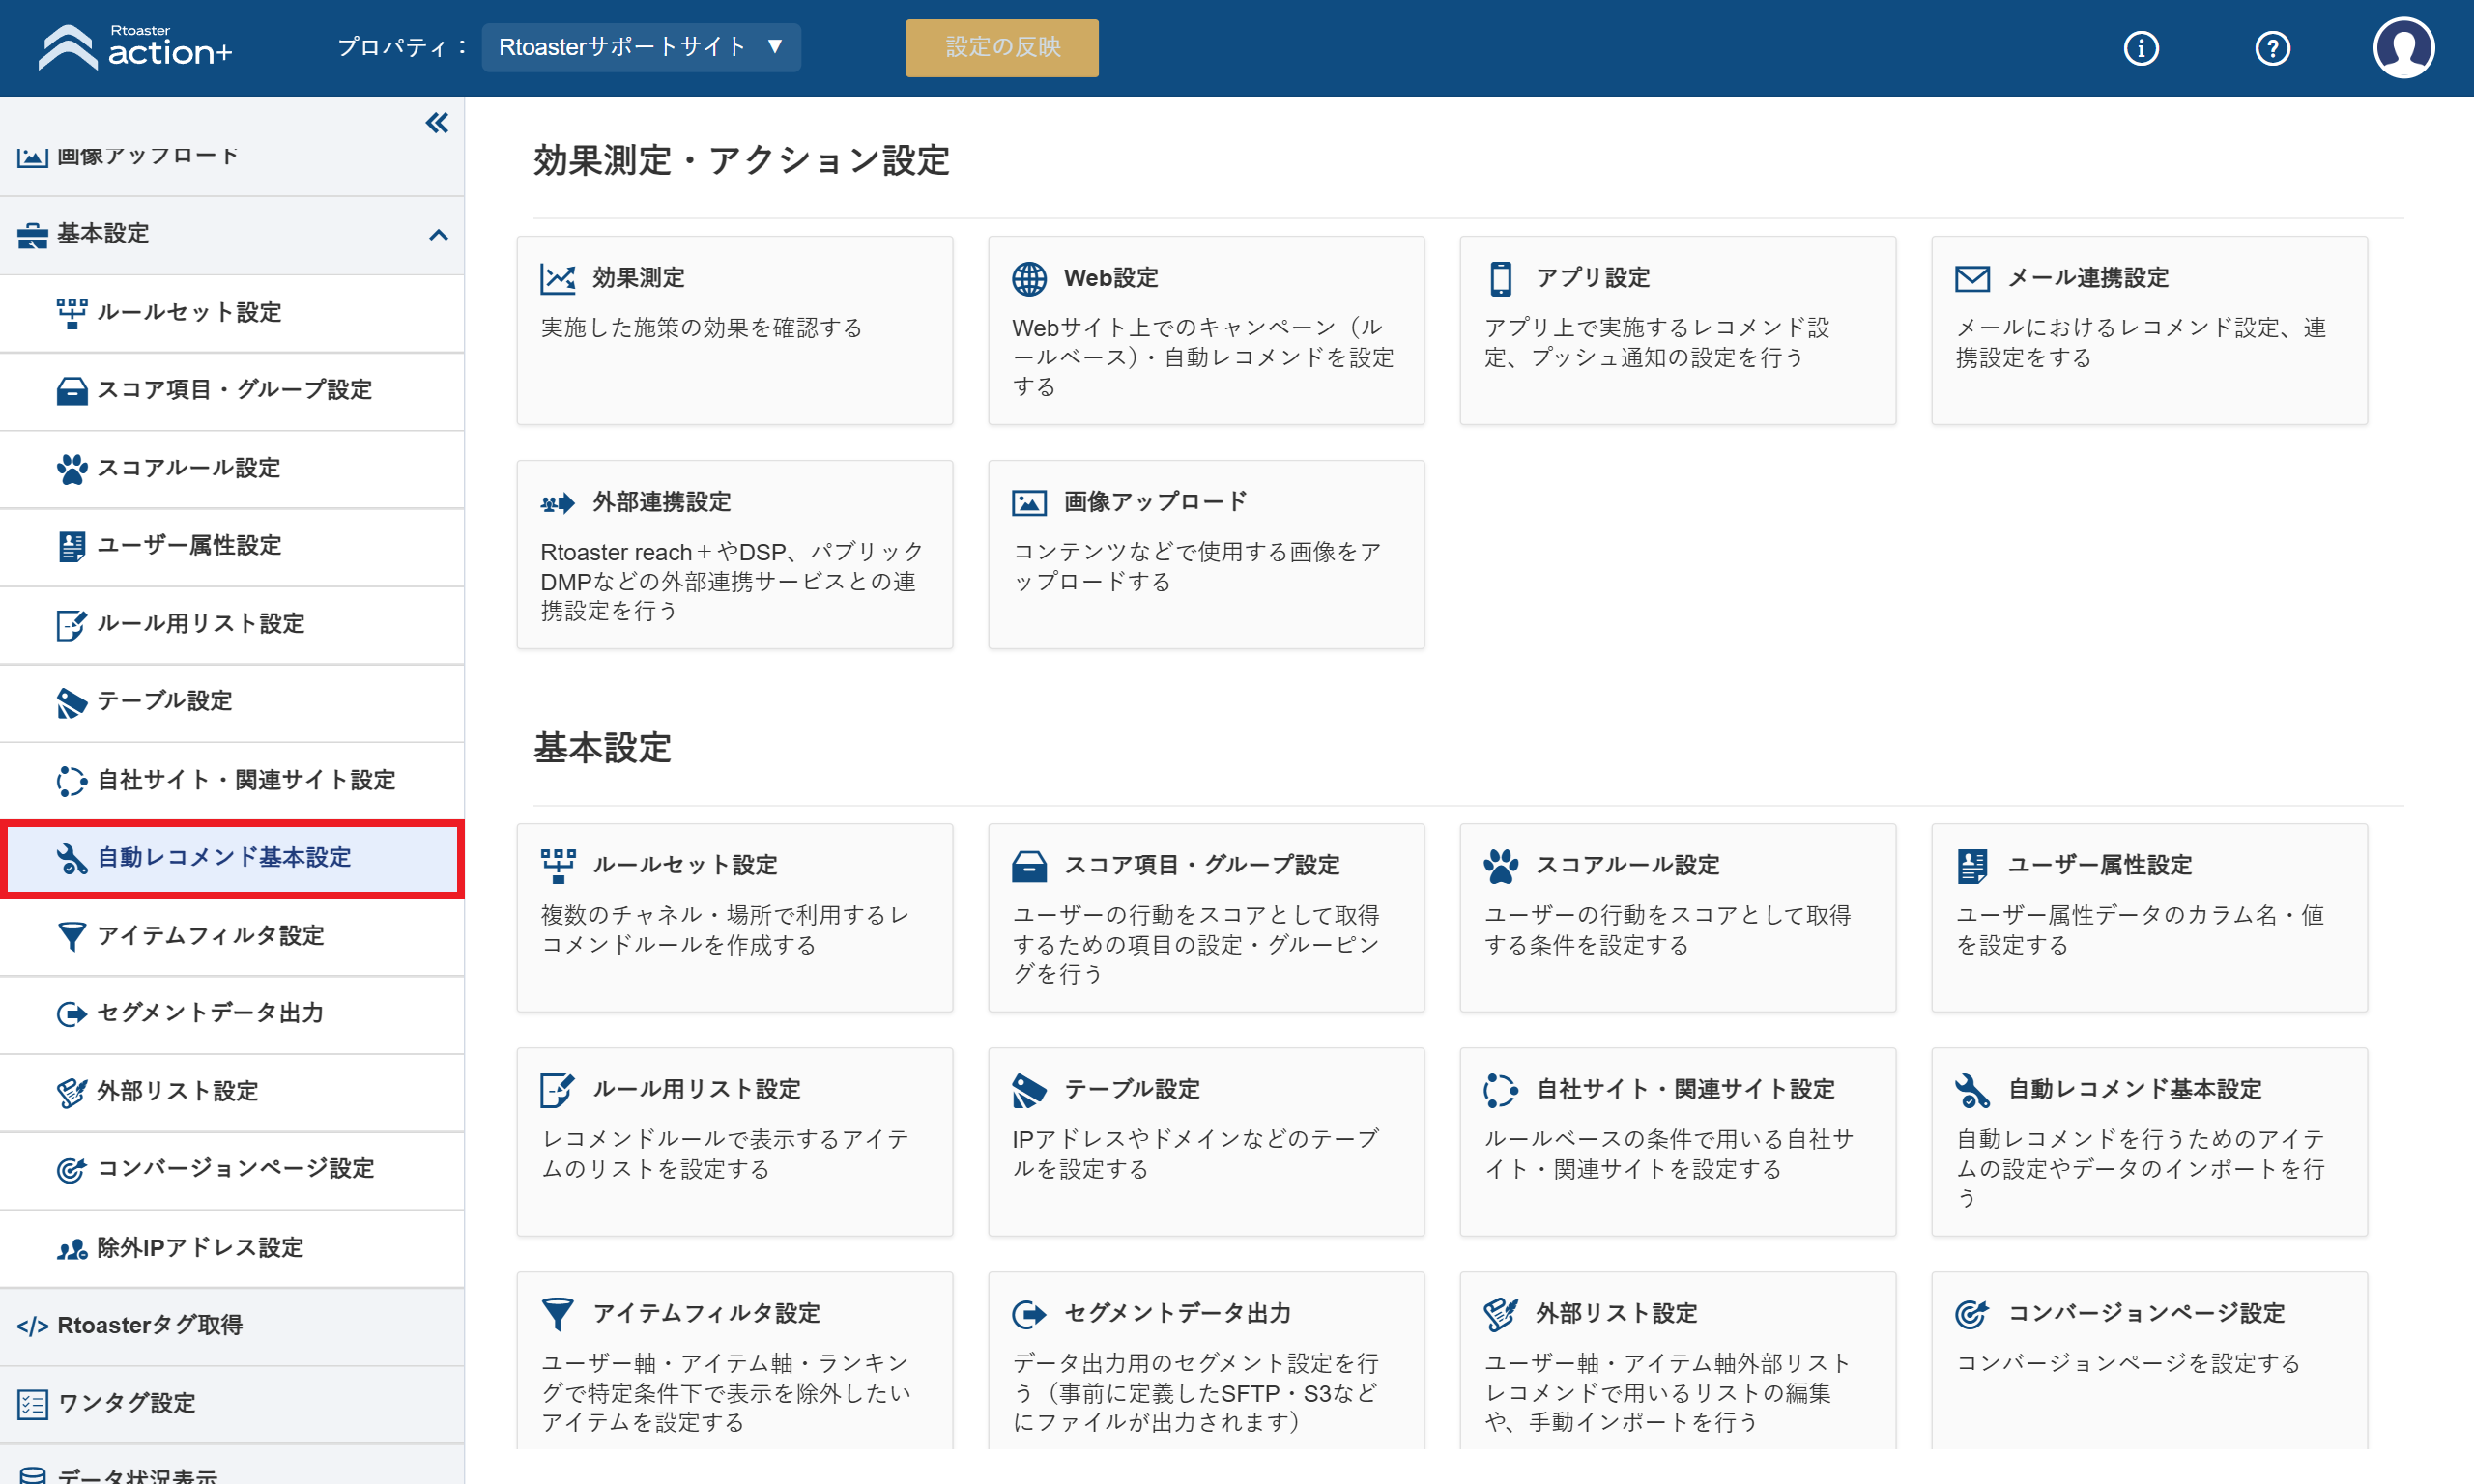Click the アプリ設定 phone icon
The width and height of the screenshot is (2474, 1484).
pyautogui.click(x=1500, y=278)
